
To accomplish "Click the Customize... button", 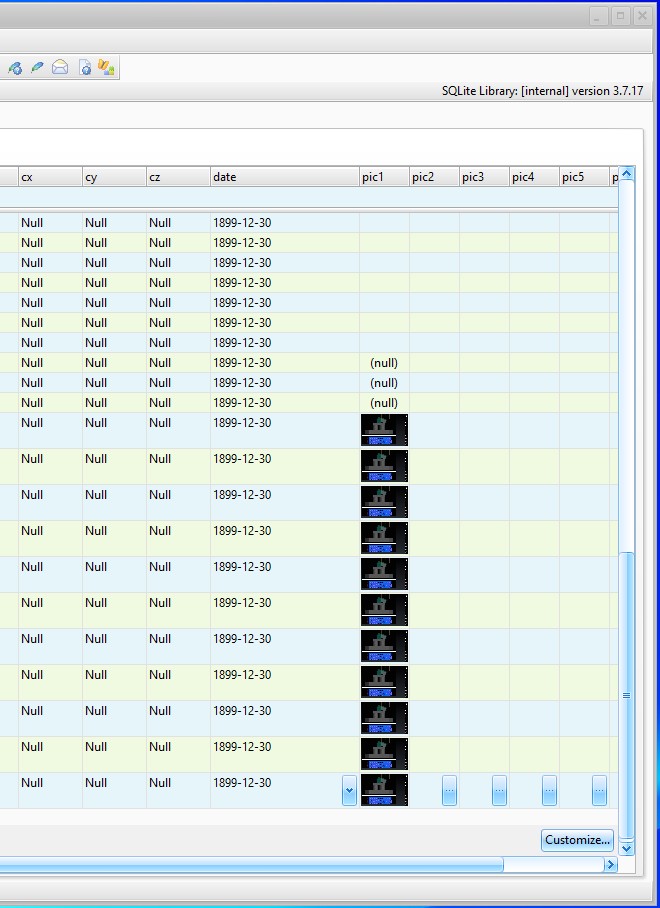I will point(577,840).
